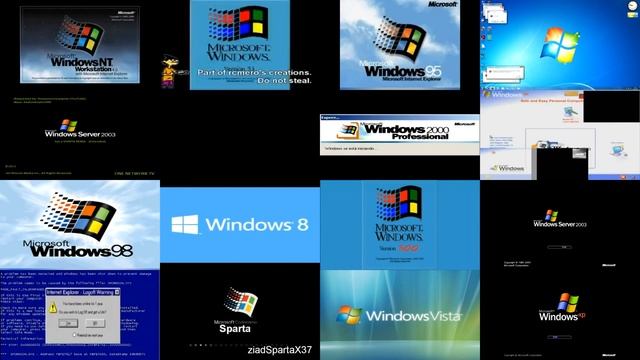Viewport: 640px width, 360px height.
Task: Tick the option below the Logoff Warning buttons
Action: coord(74,335)
